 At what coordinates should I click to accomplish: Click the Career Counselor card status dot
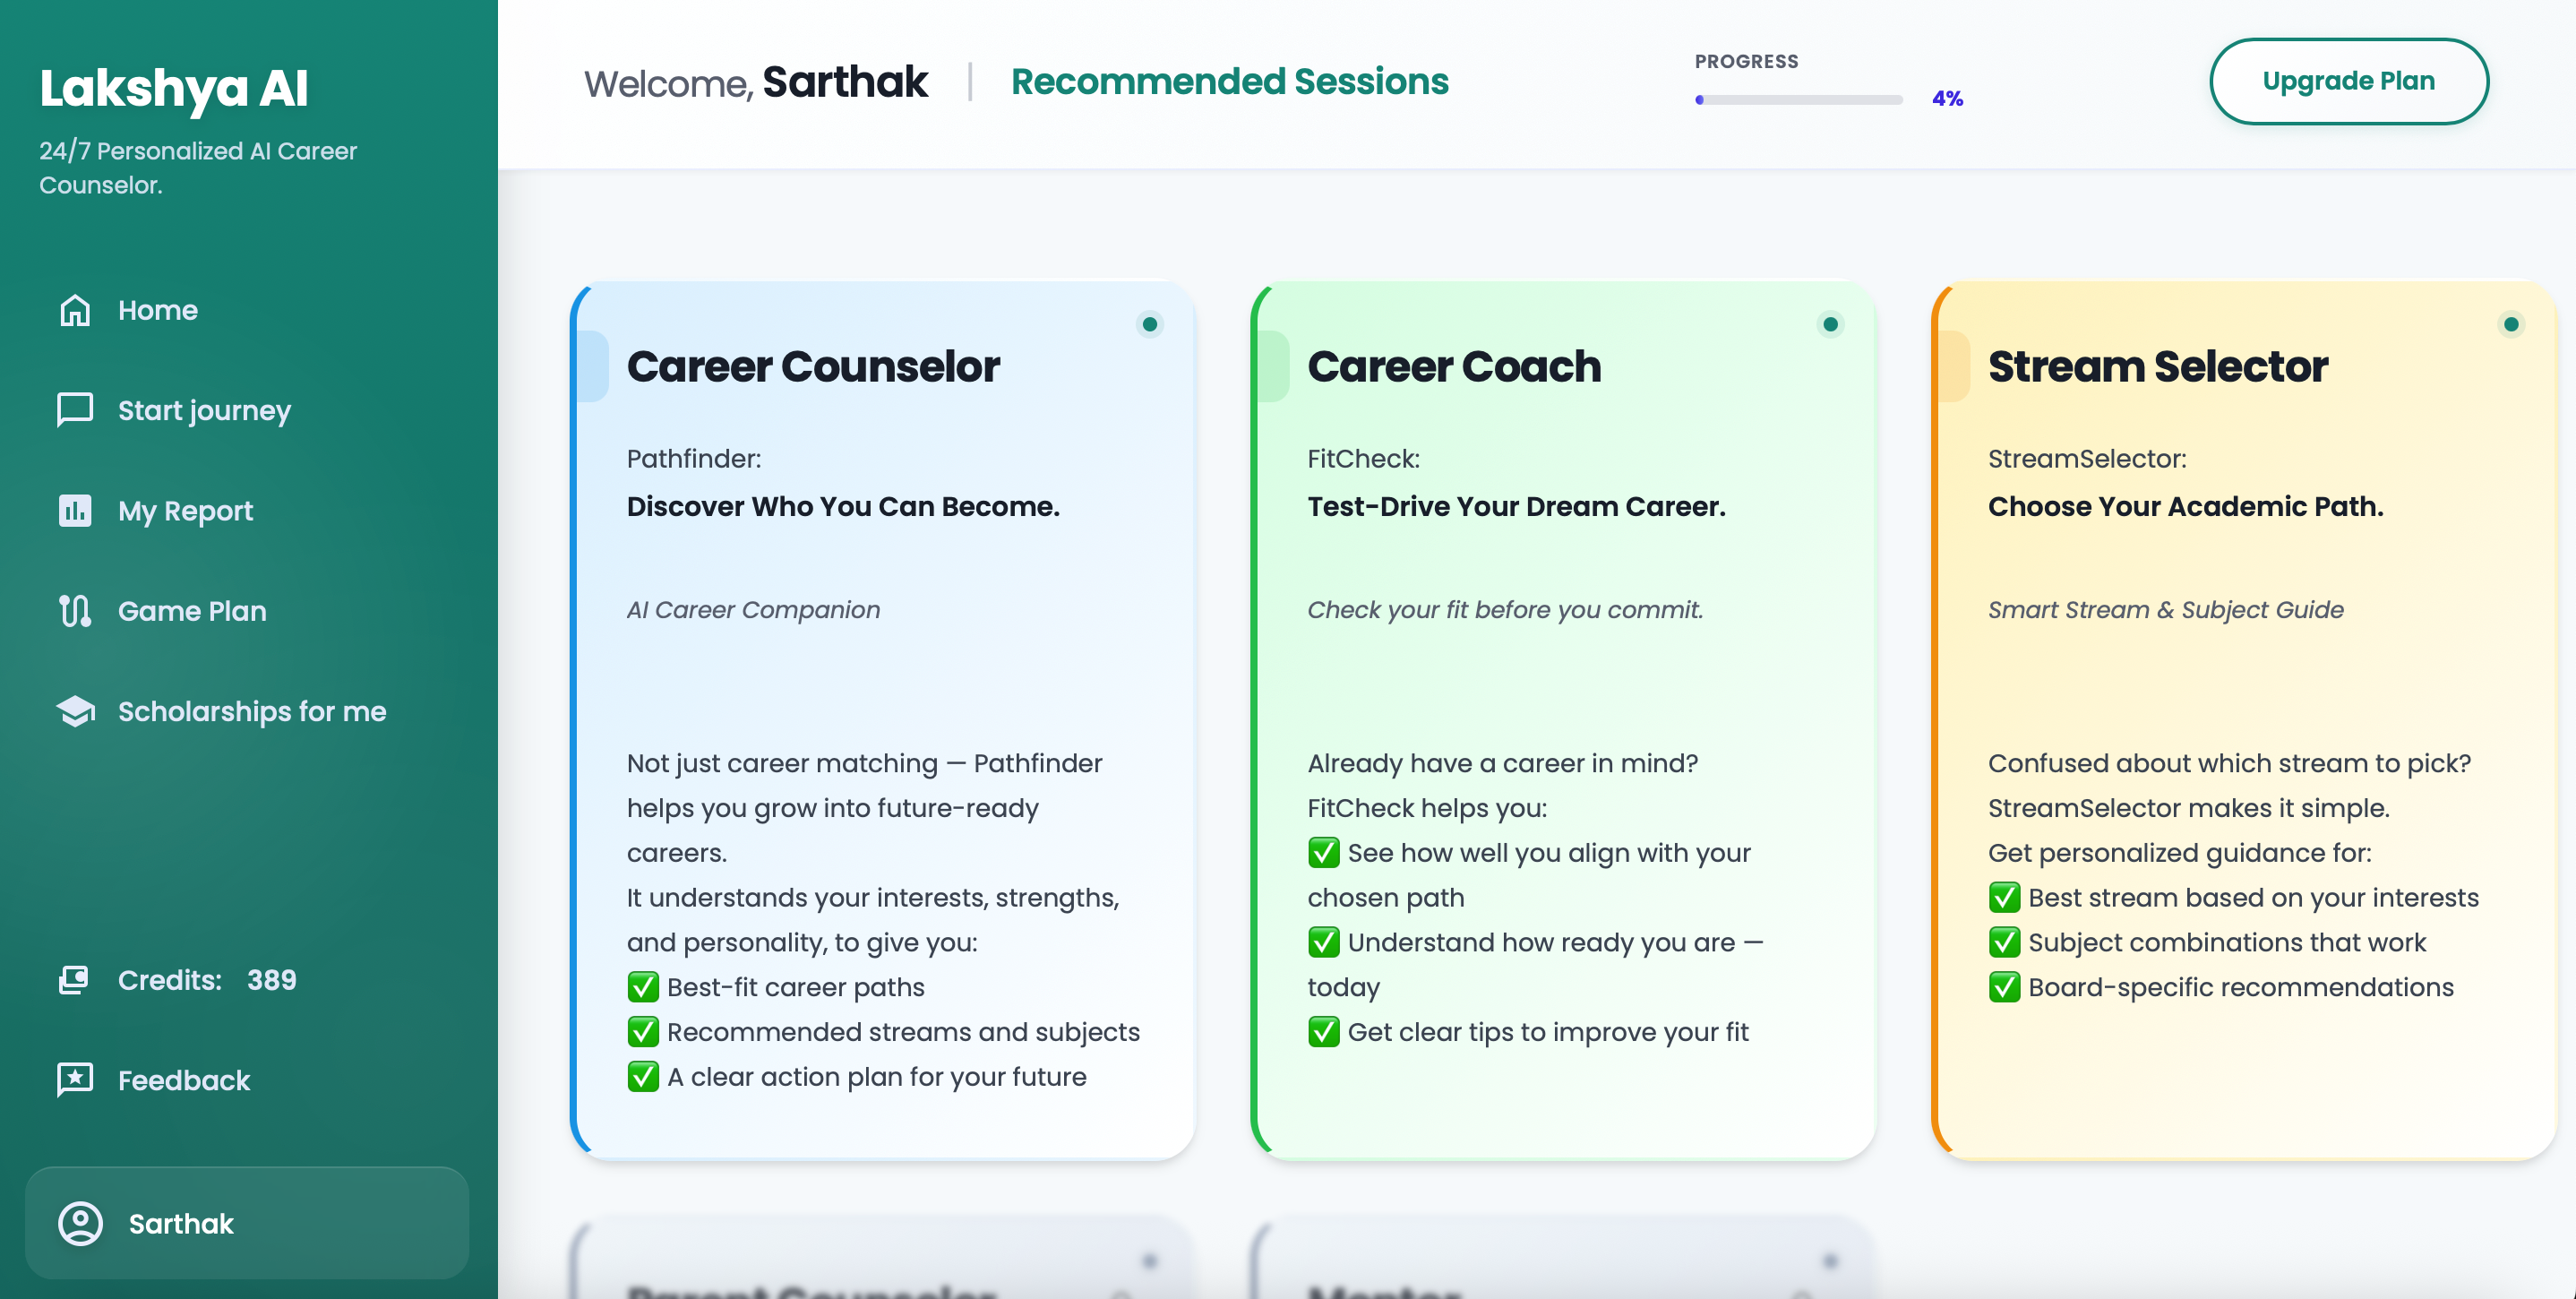[1150, 324]
